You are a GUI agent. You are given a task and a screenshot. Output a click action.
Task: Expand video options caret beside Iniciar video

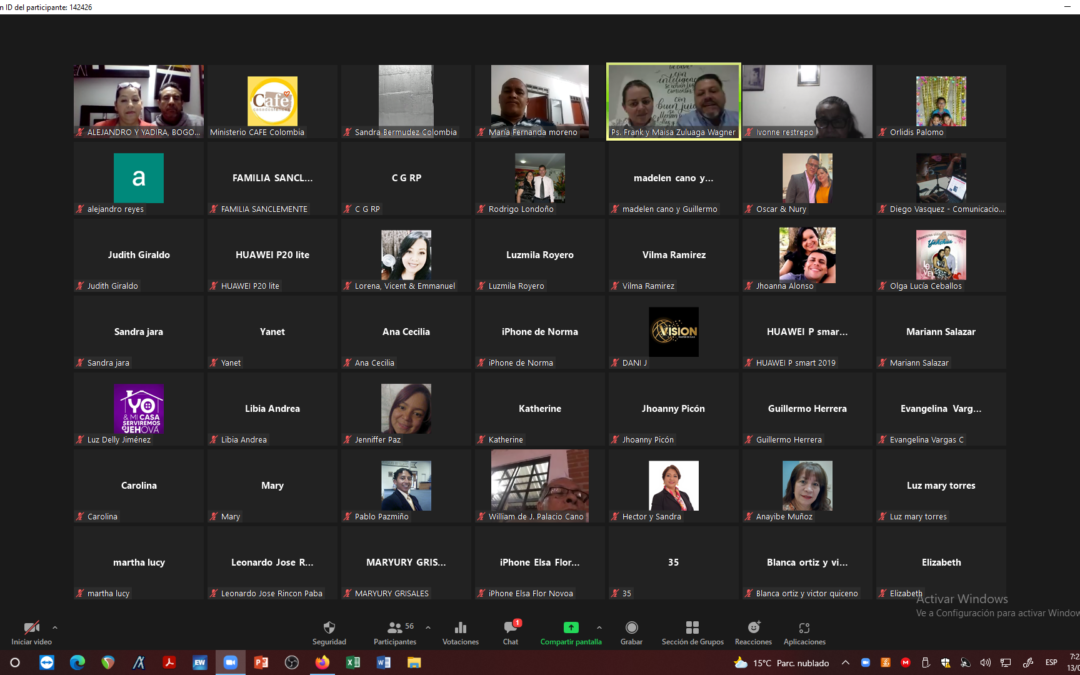click(x=55, y=628)
